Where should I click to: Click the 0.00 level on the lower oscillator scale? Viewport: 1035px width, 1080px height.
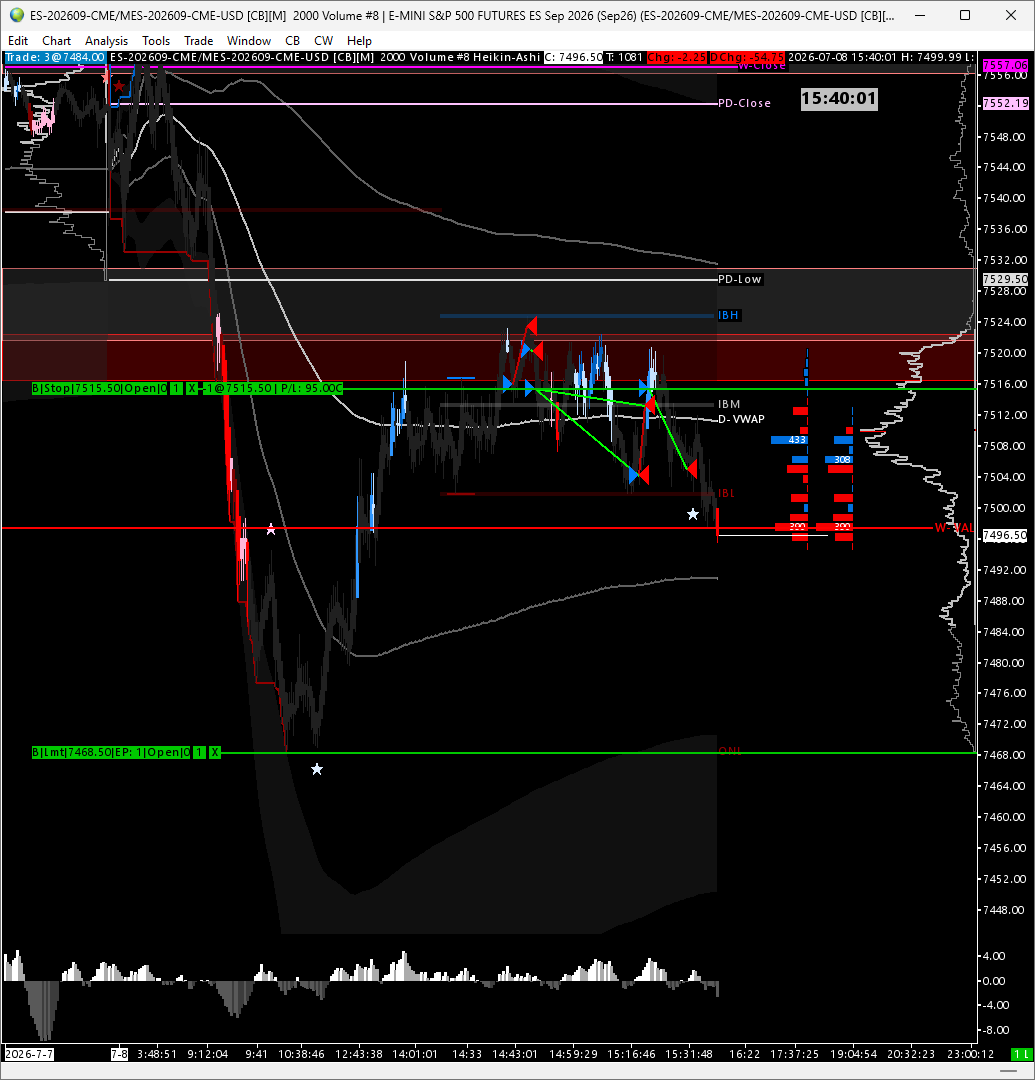point(994,981)
